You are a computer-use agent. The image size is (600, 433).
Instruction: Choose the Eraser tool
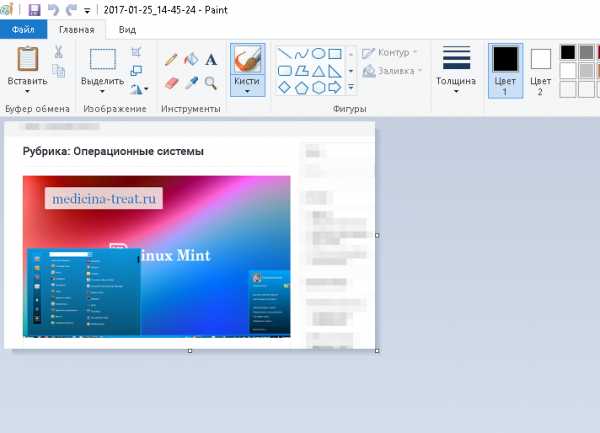pos(171,82)
